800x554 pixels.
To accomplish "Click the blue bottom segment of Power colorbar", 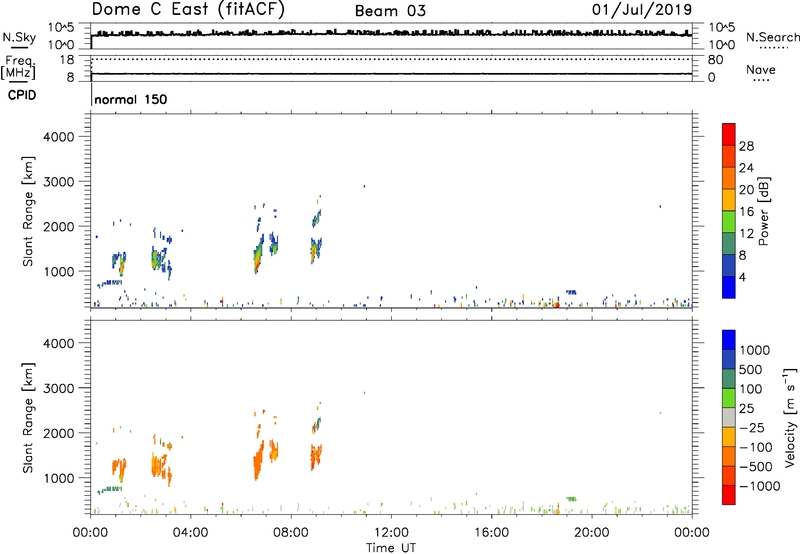I will pos(729,287).
